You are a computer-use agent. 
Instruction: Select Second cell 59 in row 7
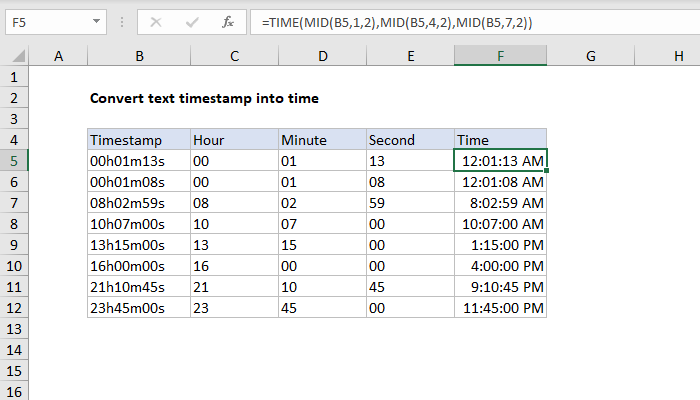pyautogui.click(x=410, y=203)
